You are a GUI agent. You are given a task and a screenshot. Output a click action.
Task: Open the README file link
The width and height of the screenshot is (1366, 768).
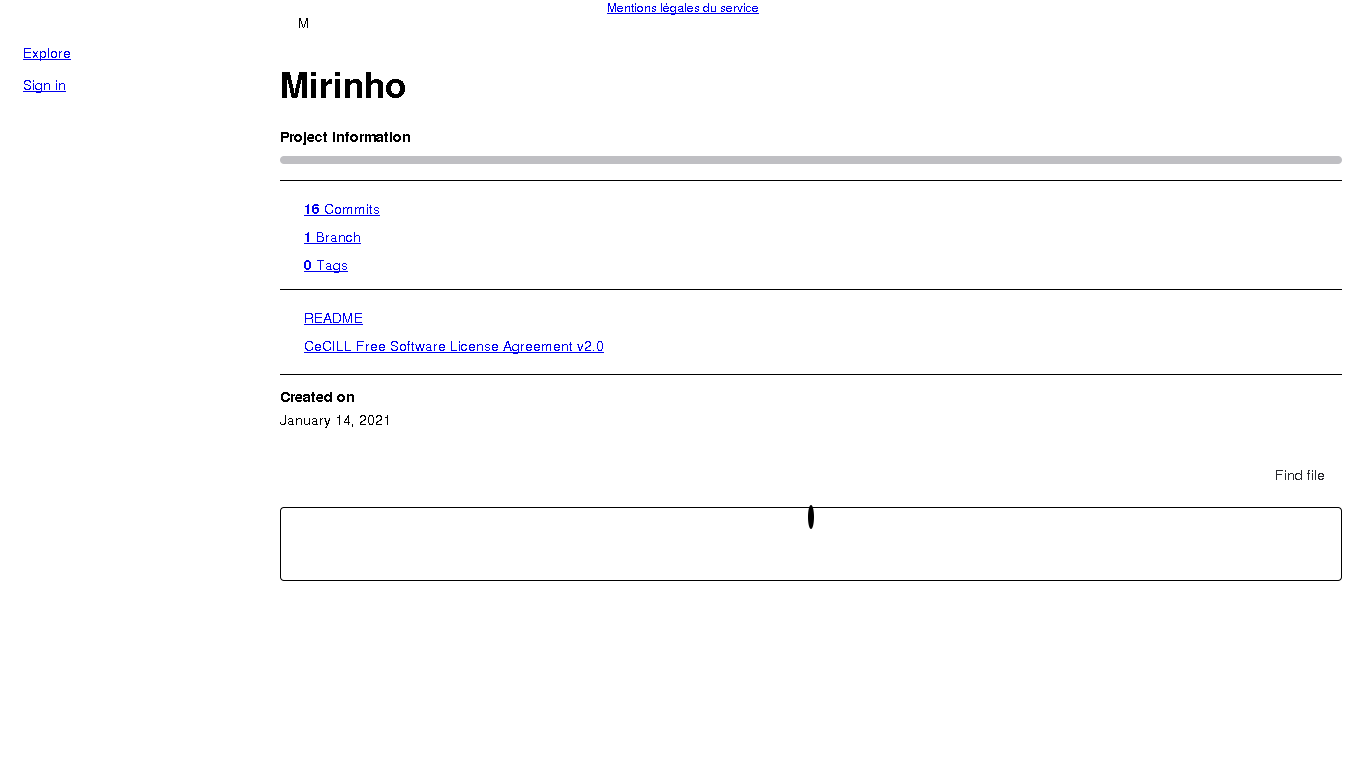coord(333,318)
